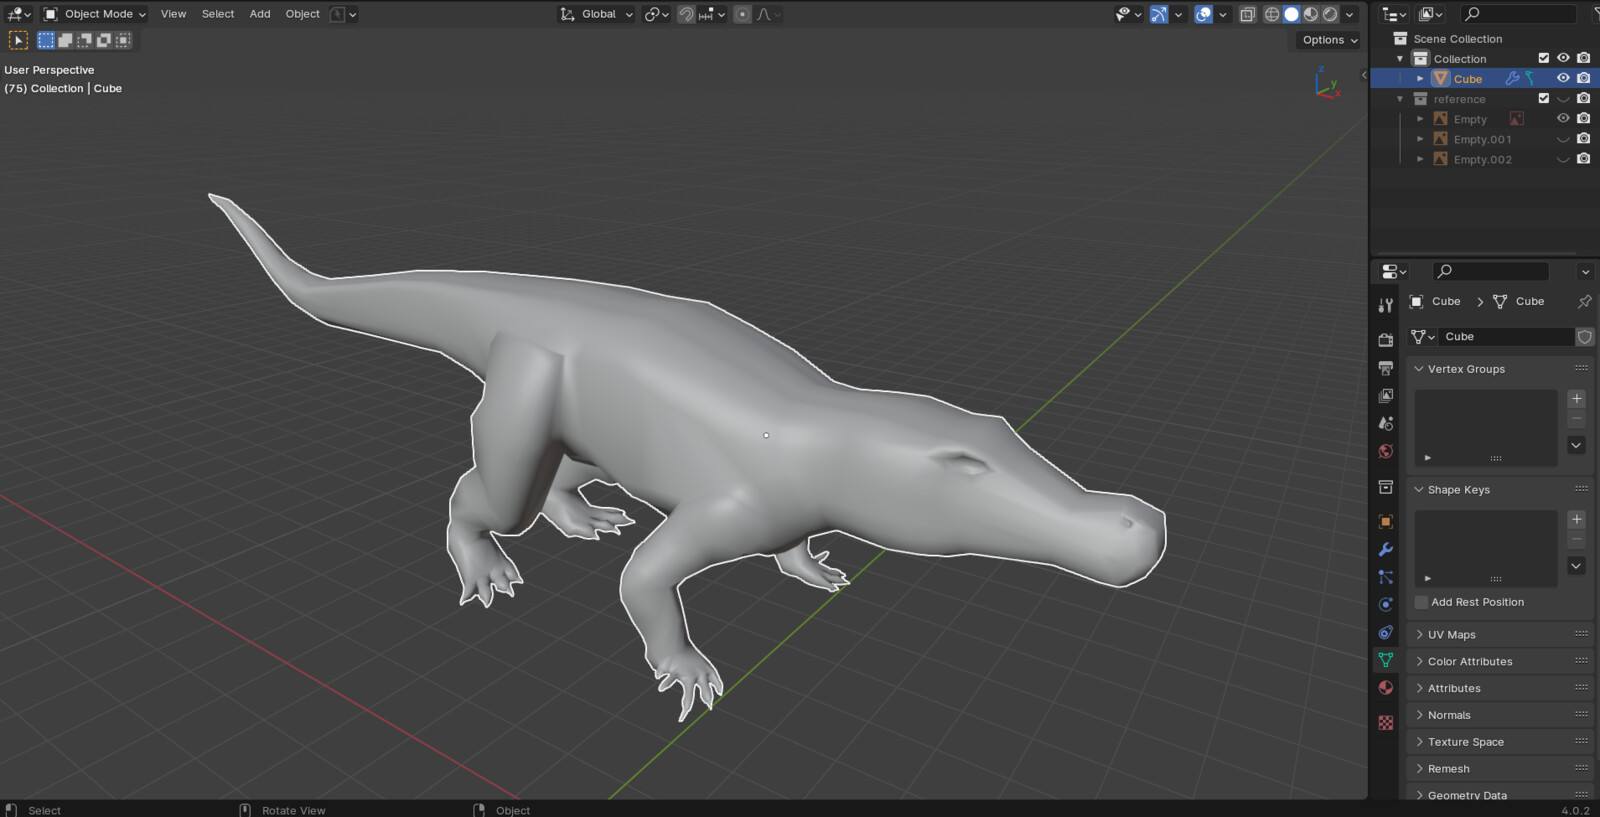Click the viewport navigation axis gizmo
The image size is (1600, 817).
pos(1327,84)
